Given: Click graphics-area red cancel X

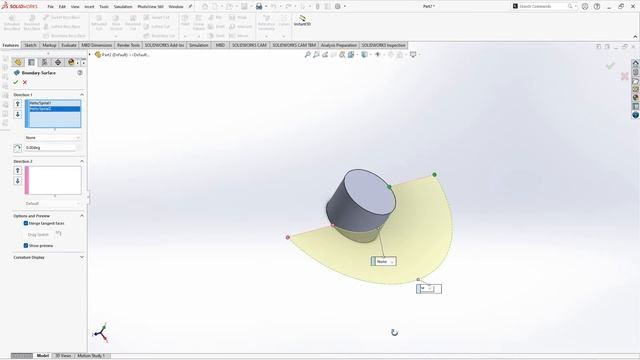Looking at the screenshot, I should (x=624, y=76).
